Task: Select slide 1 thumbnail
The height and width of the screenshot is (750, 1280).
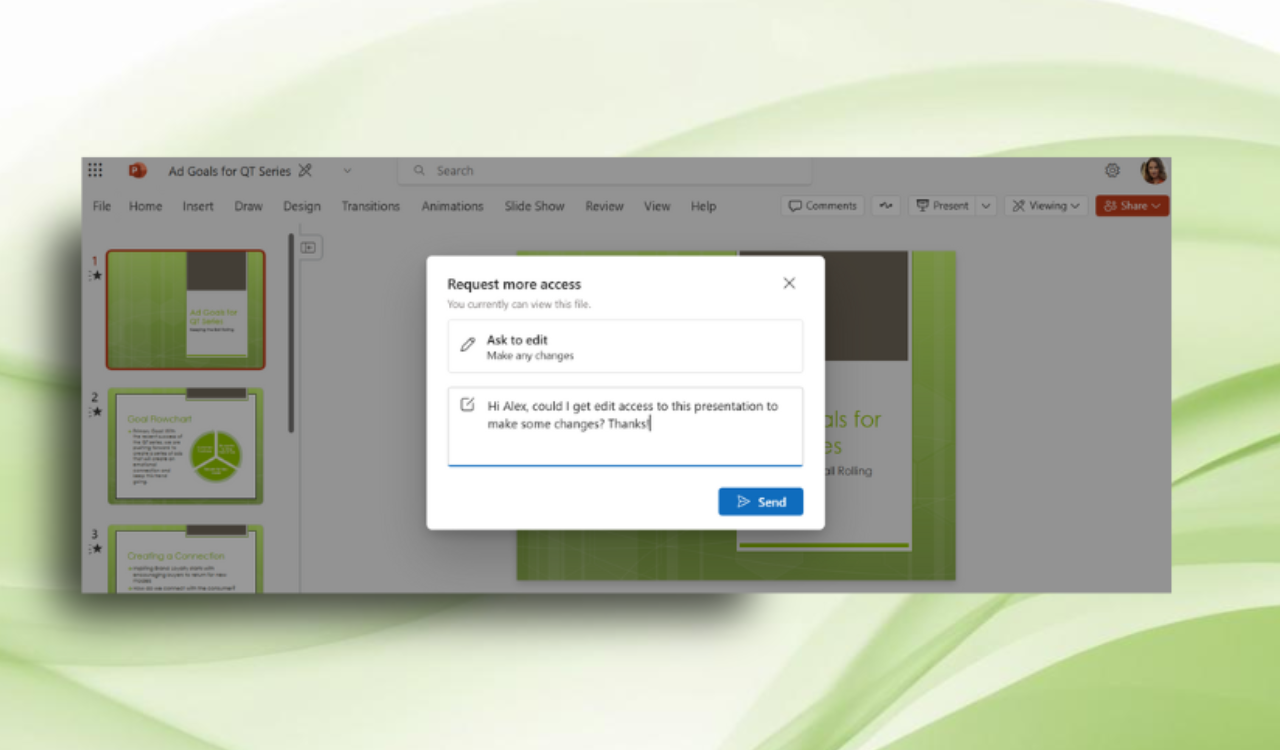Action: click(186, 310)
